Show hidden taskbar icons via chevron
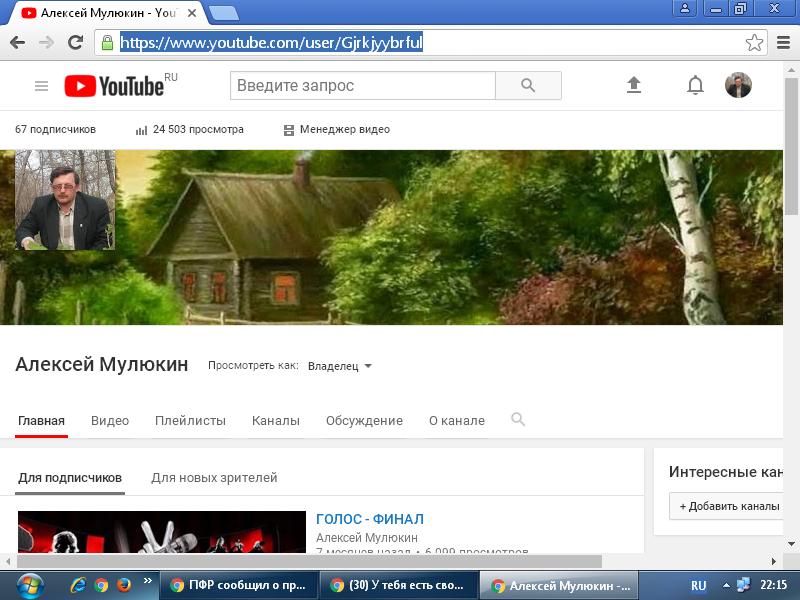This screenshot has height=600, width=800. pyautogui.click(x=148, y=581)
